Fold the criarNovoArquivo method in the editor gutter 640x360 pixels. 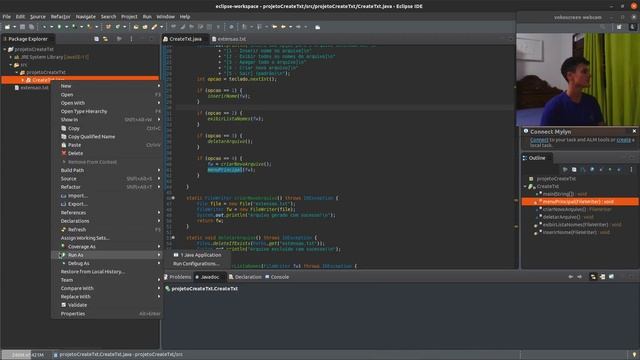(173, 198)
